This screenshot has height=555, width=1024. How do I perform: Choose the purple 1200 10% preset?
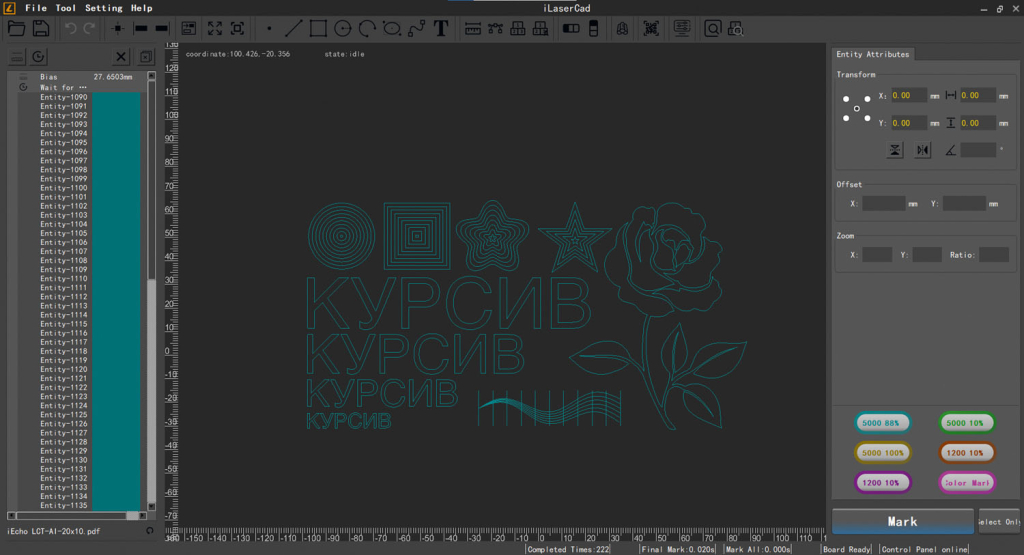pos(882,483)
